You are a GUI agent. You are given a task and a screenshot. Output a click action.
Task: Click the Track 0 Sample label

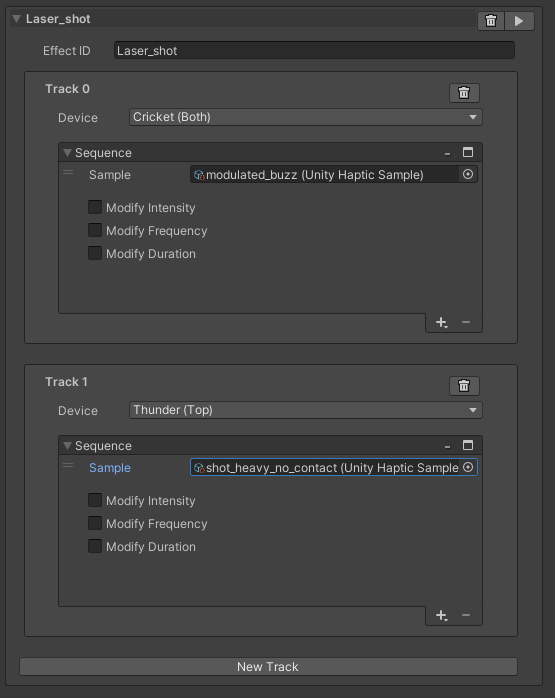(110, 175)
